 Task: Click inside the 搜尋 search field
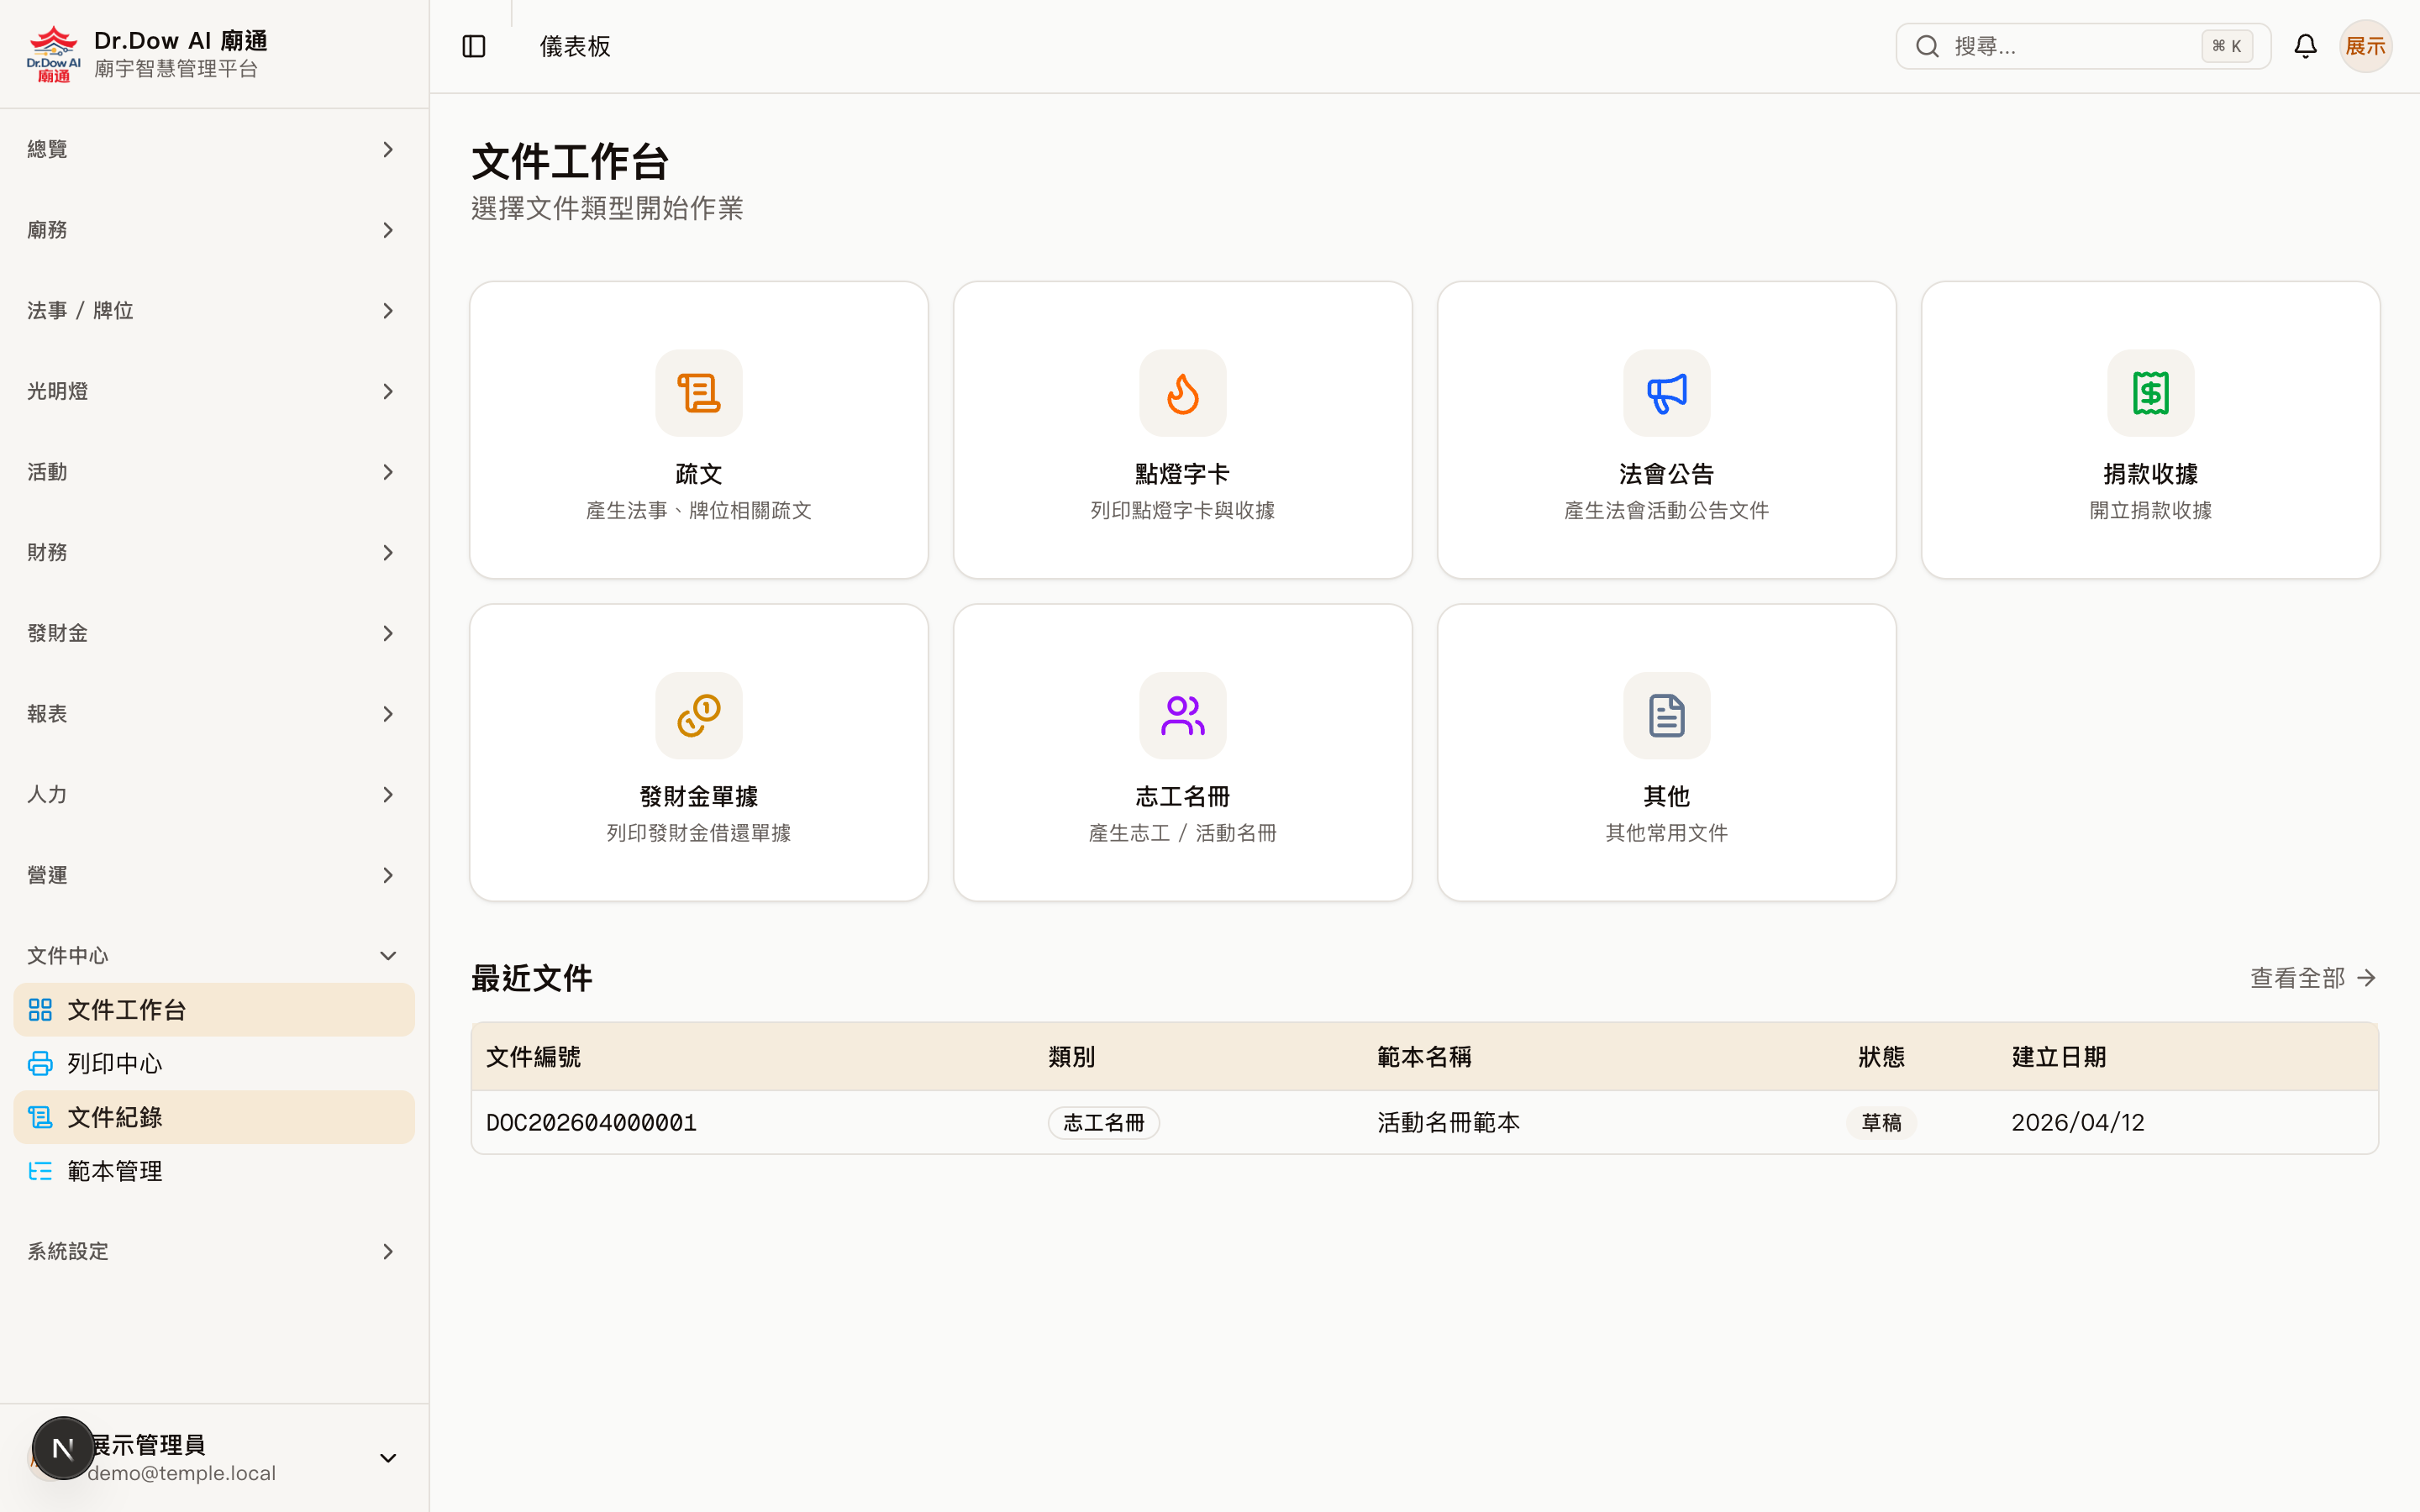2080,45
